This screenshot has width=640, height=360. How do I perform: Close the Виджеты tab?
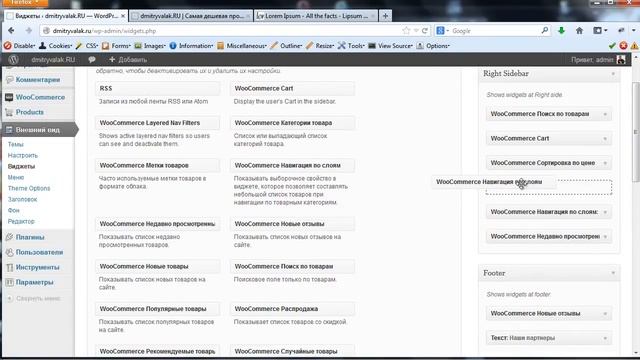pyautogui.click(x=123, y=16)
